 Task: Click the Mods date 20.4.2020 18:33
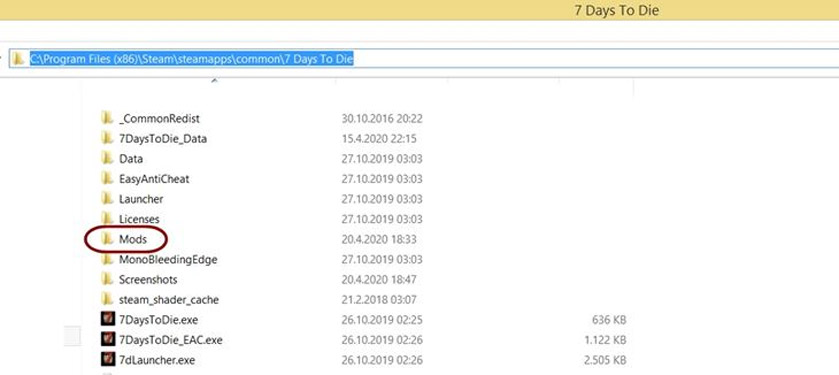[x=379, y=239]
